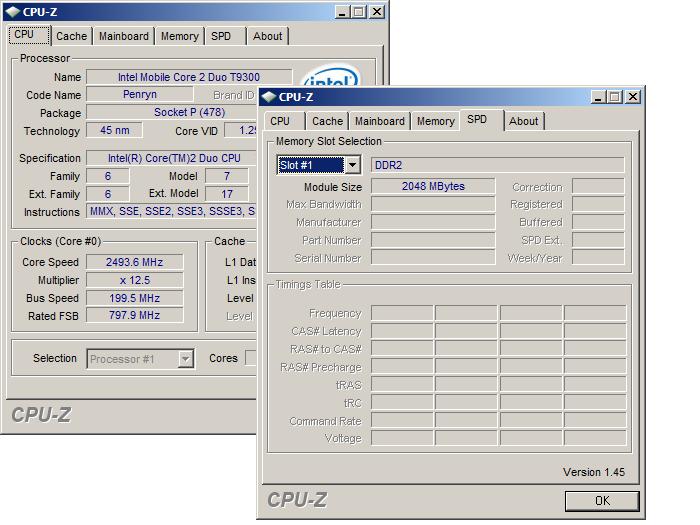Viewport: 700px width, 525px height.
Task: Click the empty Part Number field
Action: pos(433,240)
